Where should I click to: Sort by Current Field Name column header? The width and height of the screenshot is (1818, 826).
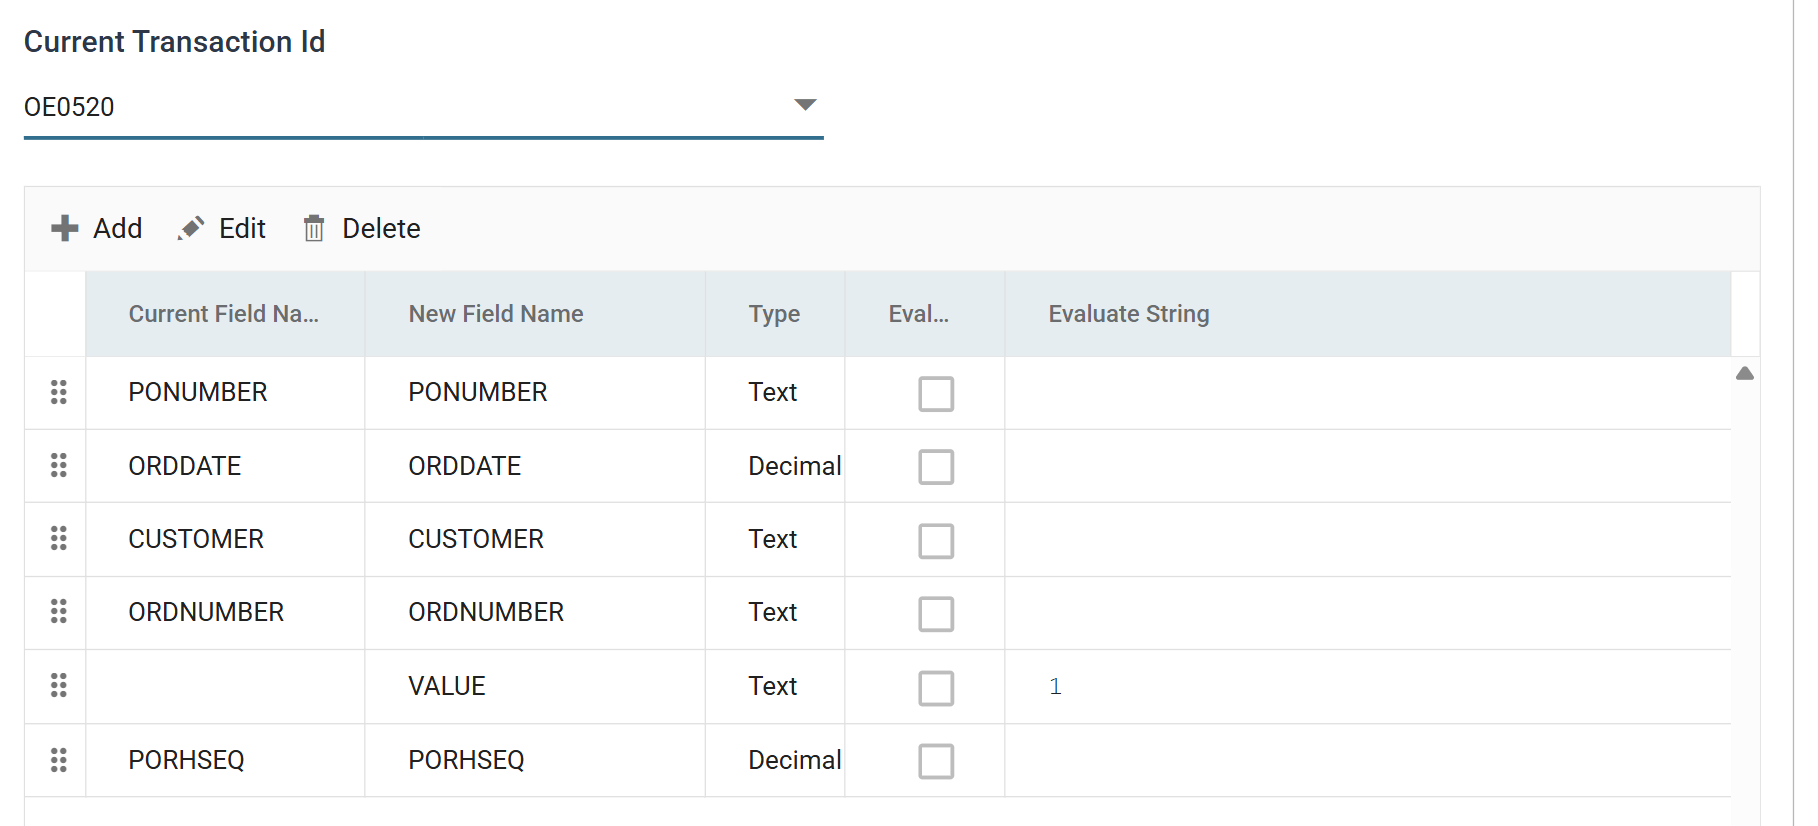[x=225, y=314]
